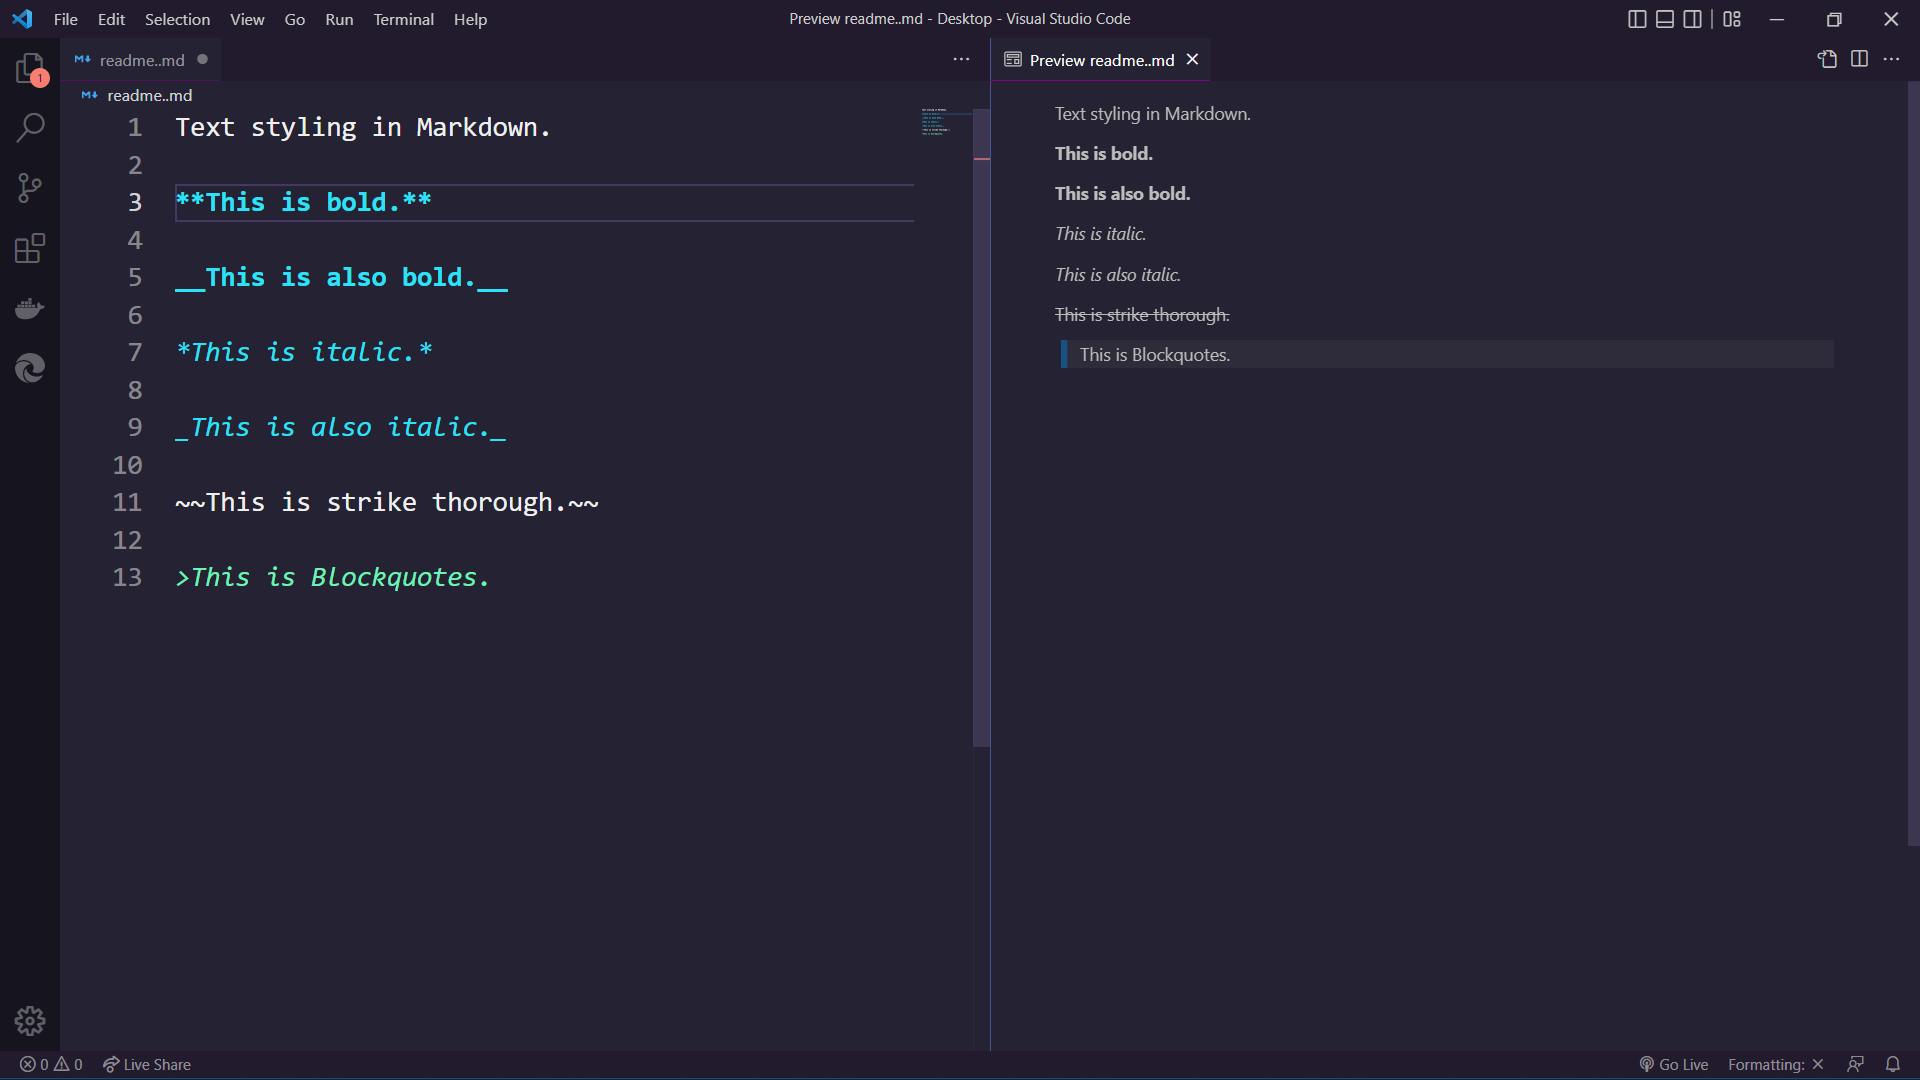
Task: Toggle the Formatting status item
Action: pos(1775,1064)
